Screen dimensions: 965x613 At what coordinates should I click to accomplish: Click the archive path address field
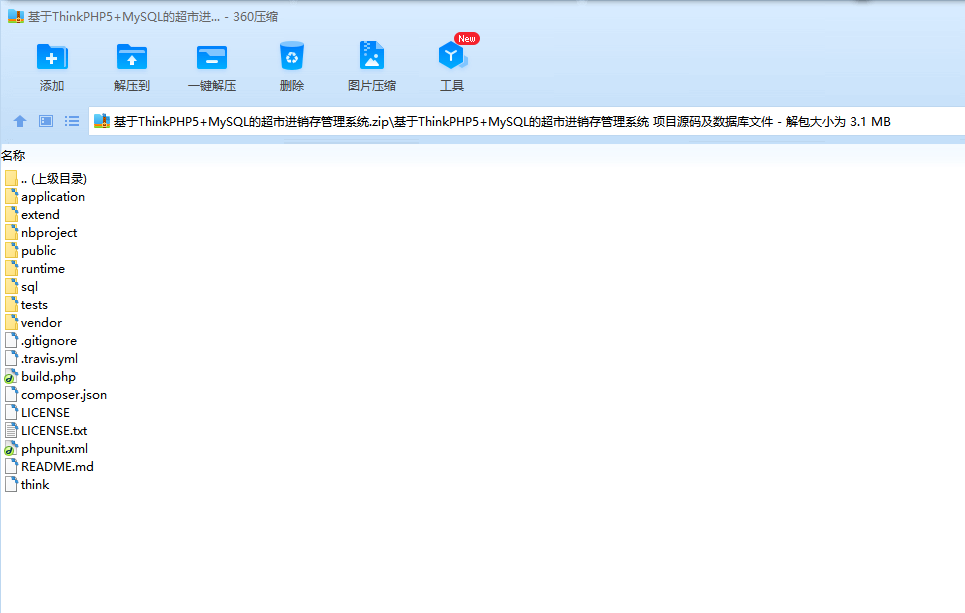pyautogui.click(x=527, y=122)
